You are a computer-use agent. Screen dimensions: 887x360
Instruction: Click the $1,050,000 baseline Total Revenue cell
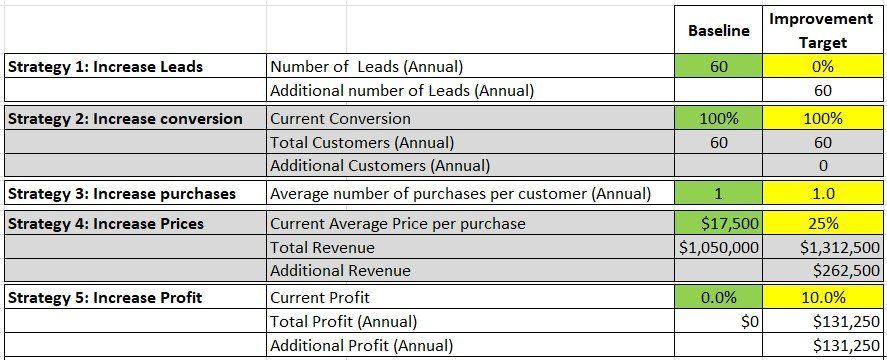718,247
